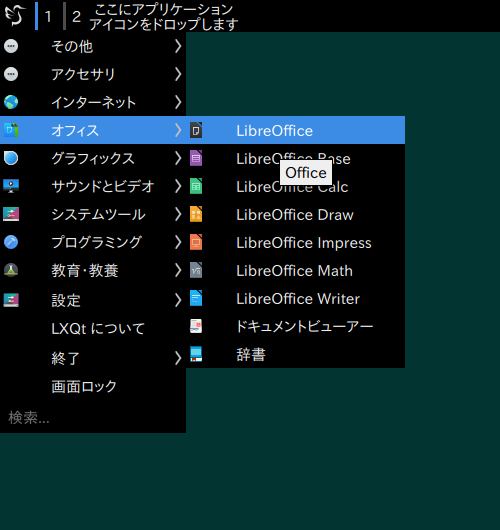The image size is (500, 530).
Task: Click the 辞書 dictionary icon
Action: [196, 354]
